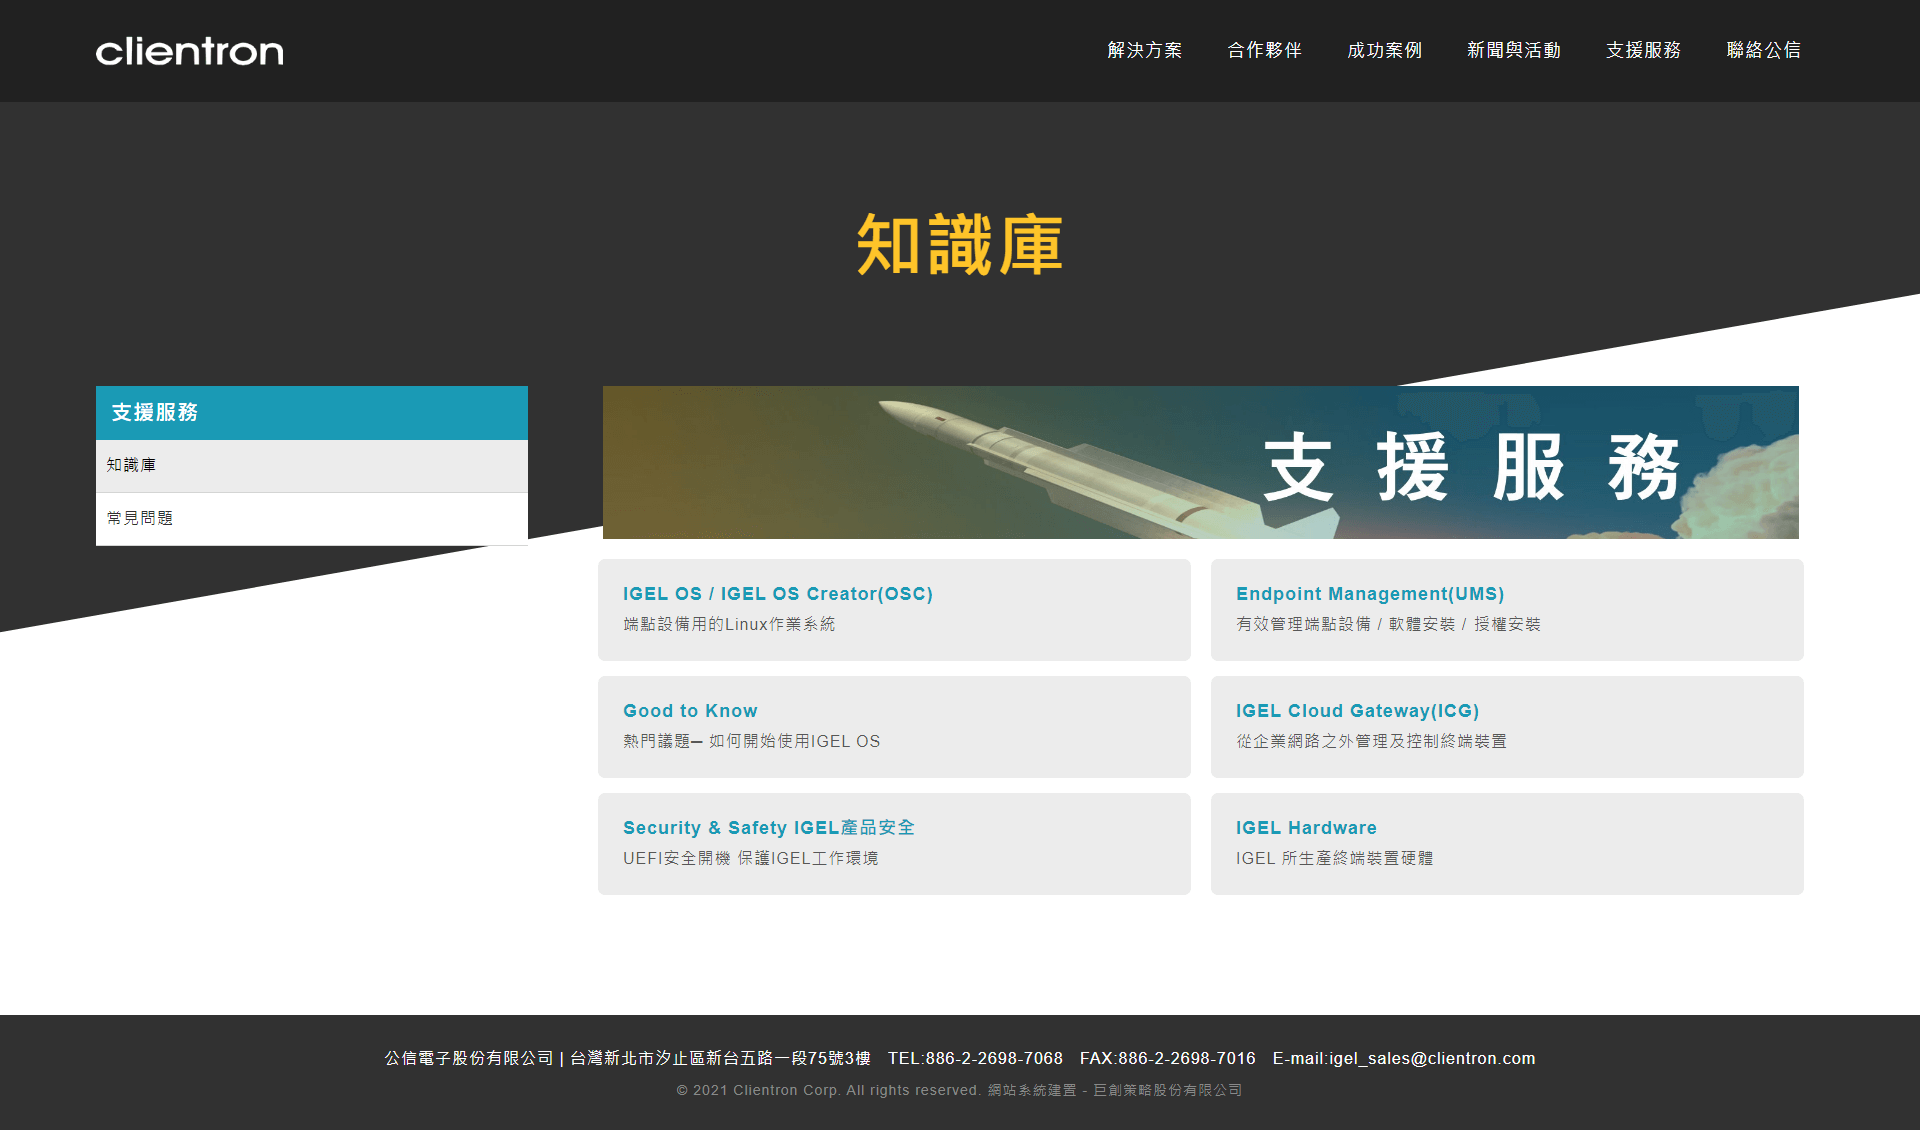Screen dimensions: 1920x1130
Task: Click the 支援服務 rocket banner image
Action: coord(1200,462)
